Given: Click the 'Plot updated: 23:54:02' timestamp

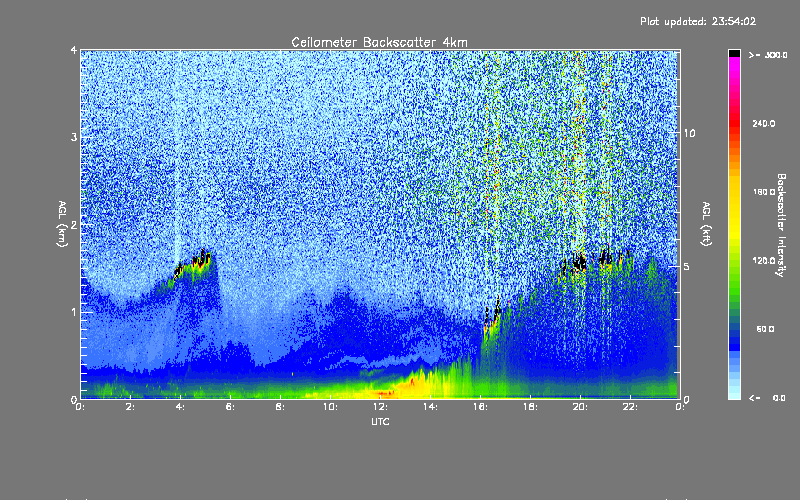Looking at the screenshot, I should click(x=698, y=21).
